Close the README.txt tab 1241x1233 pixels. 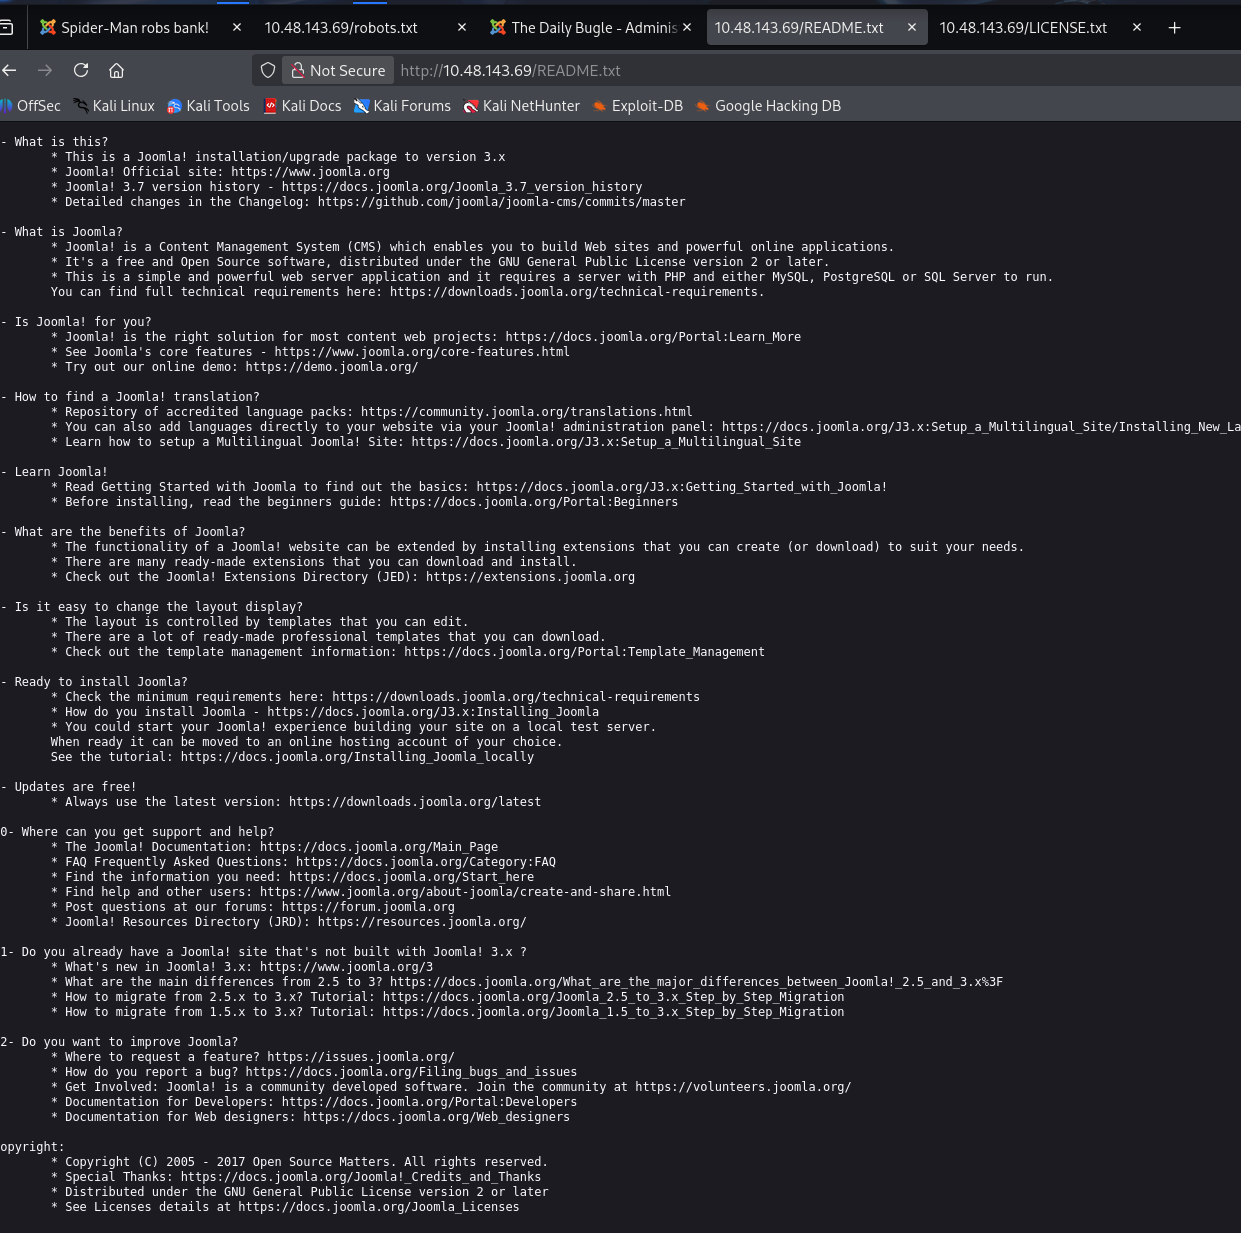coord(912,28)
